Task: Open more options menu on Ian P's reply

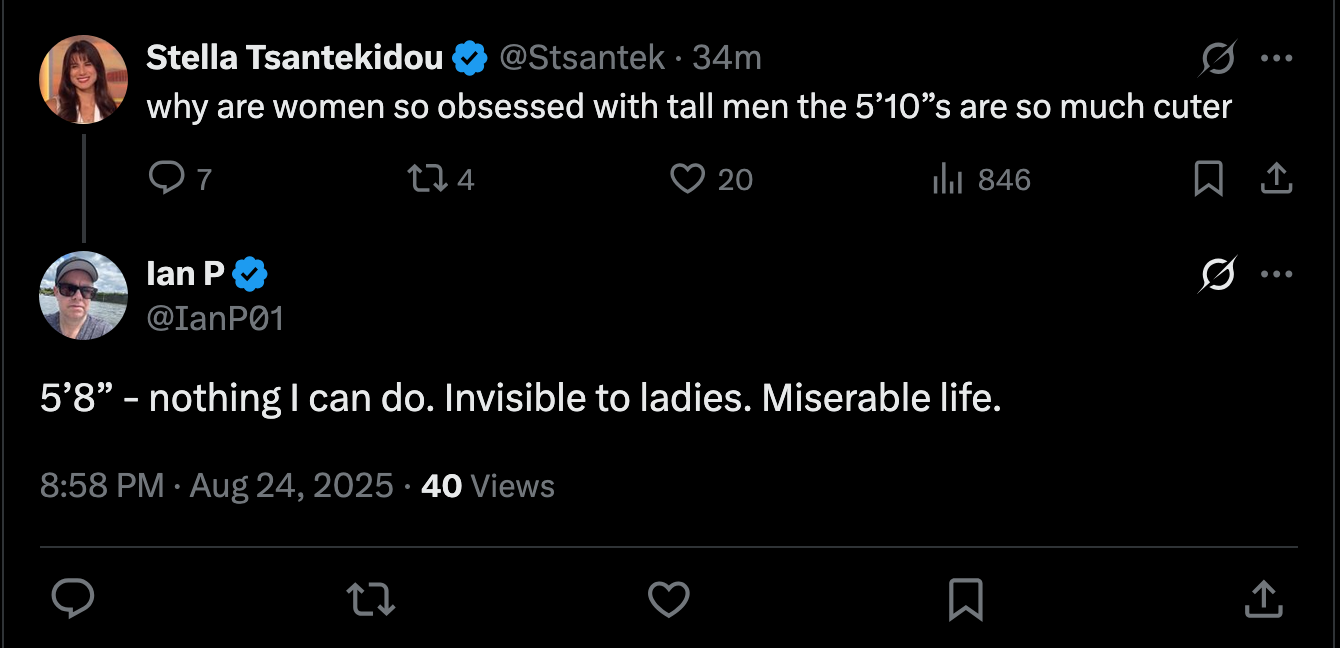Action: coord(1276,275)
